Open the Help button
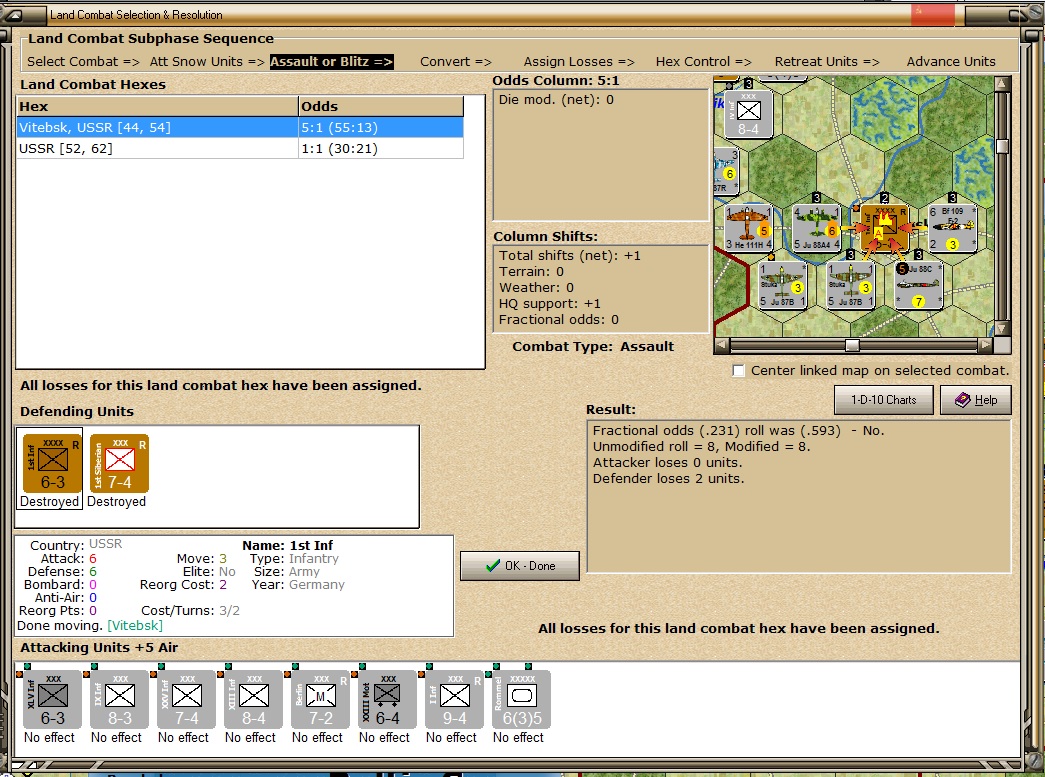This screenshot has height=777, width=1045. (x=976, y=400)
